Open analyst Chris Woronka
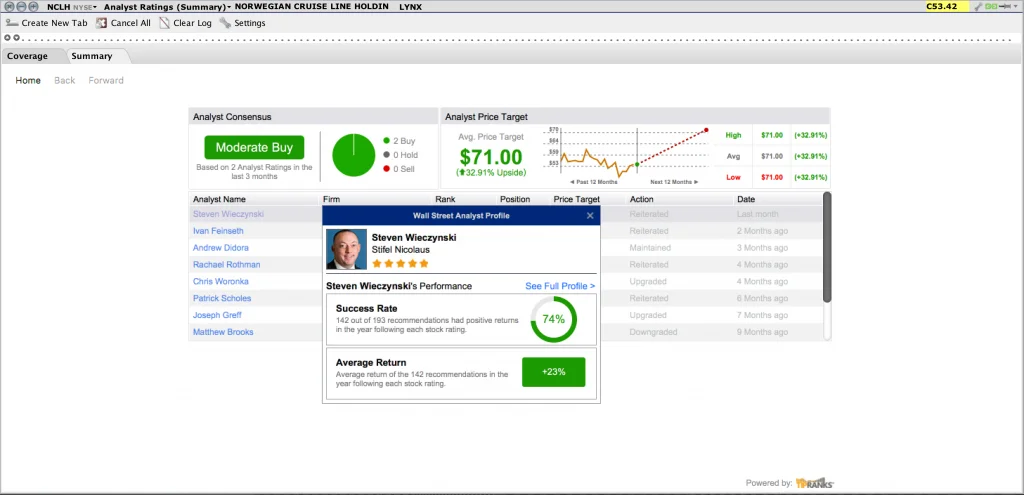This screenshot has height=495, width=1024. 221,281
